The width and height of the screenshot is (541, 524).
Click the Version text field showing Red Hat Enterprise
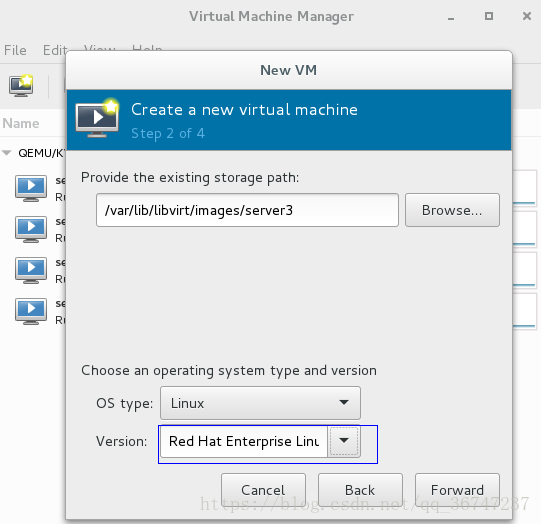pos(244,441)
